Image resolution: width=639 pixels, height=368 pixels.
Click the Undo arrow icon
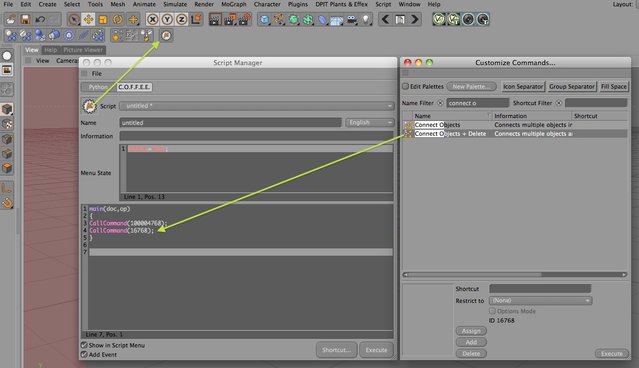[x=40, y=19]
